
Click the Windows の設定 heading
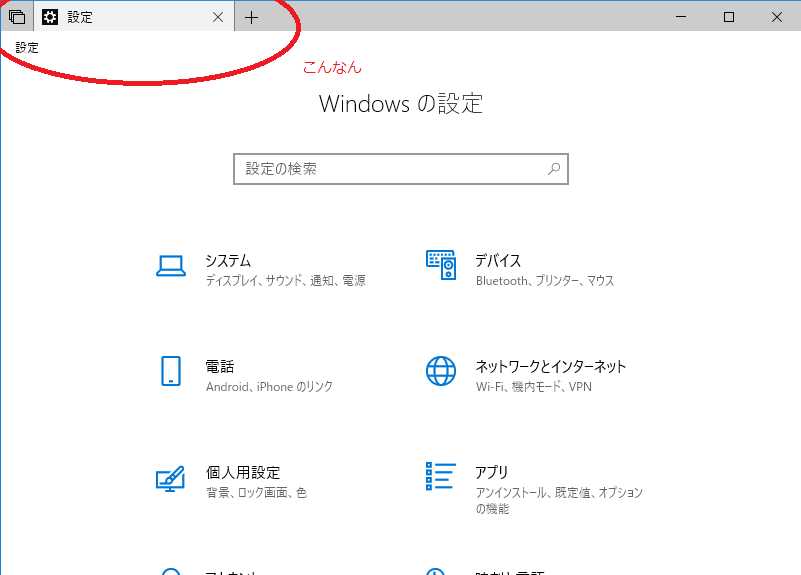tap(400, 104)
